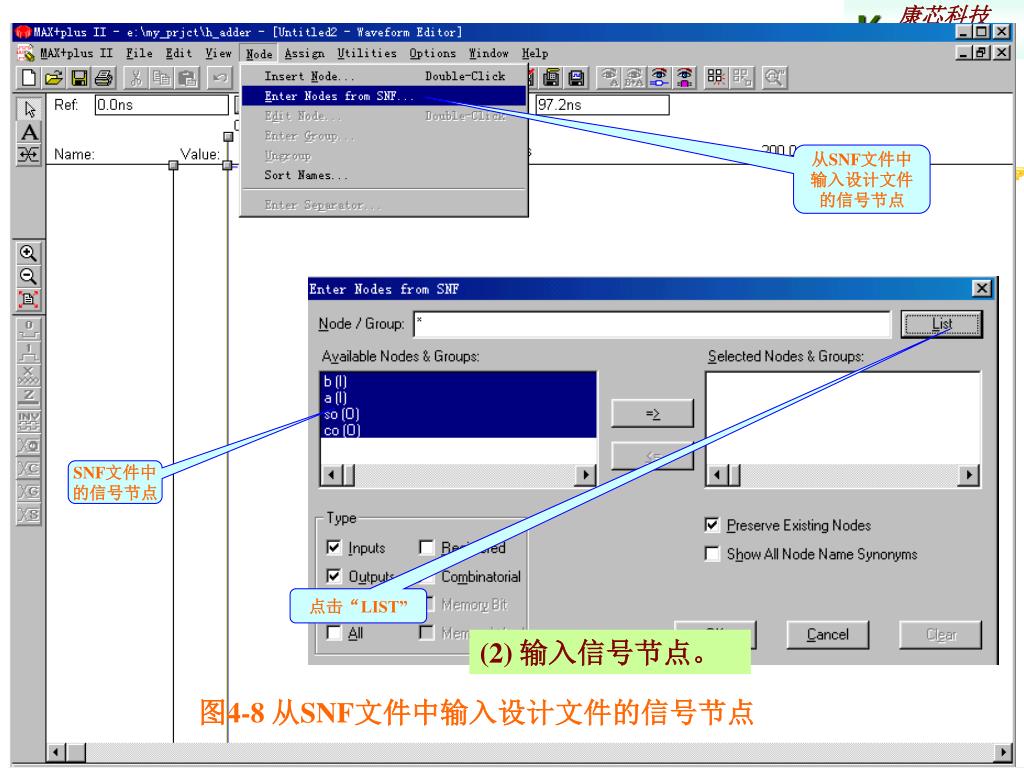Click the 97.2ns time field

click(602, 104)
